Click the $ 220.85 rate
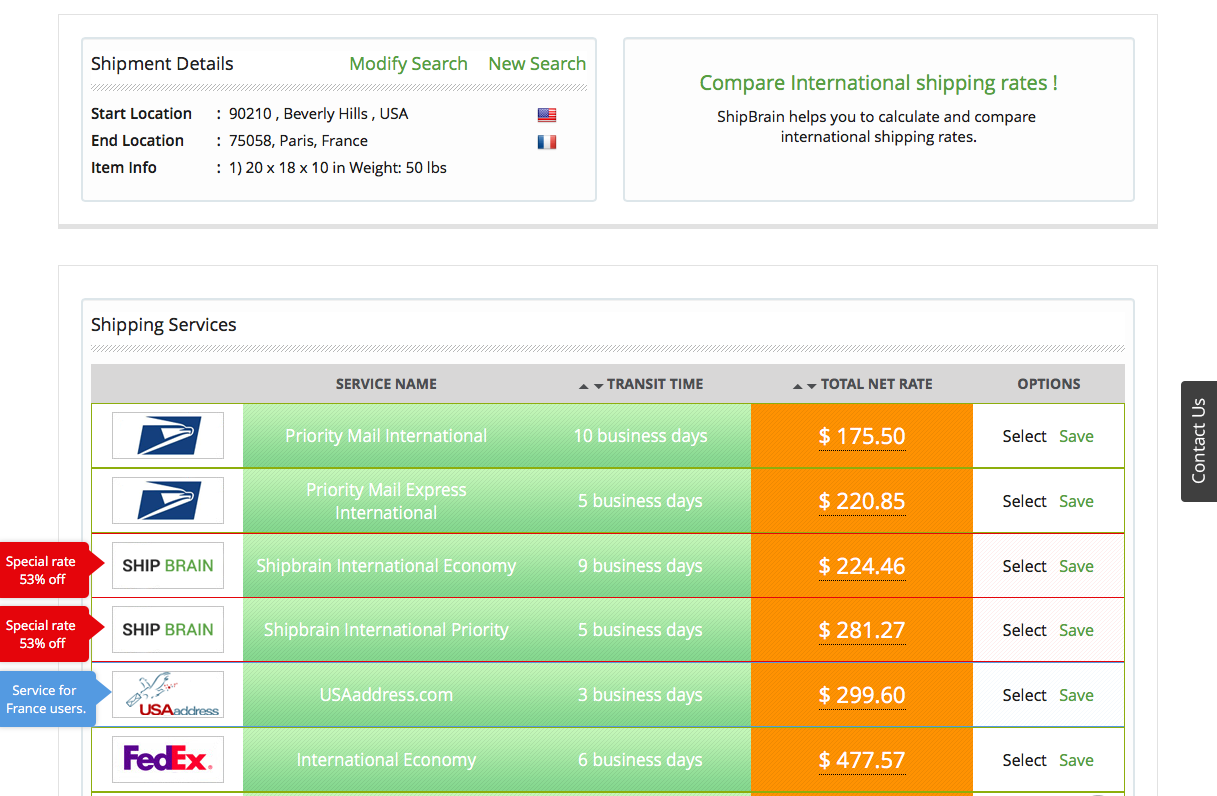Image resolution: width=1217 pixels, height=796 pixels. click(862, 501)
